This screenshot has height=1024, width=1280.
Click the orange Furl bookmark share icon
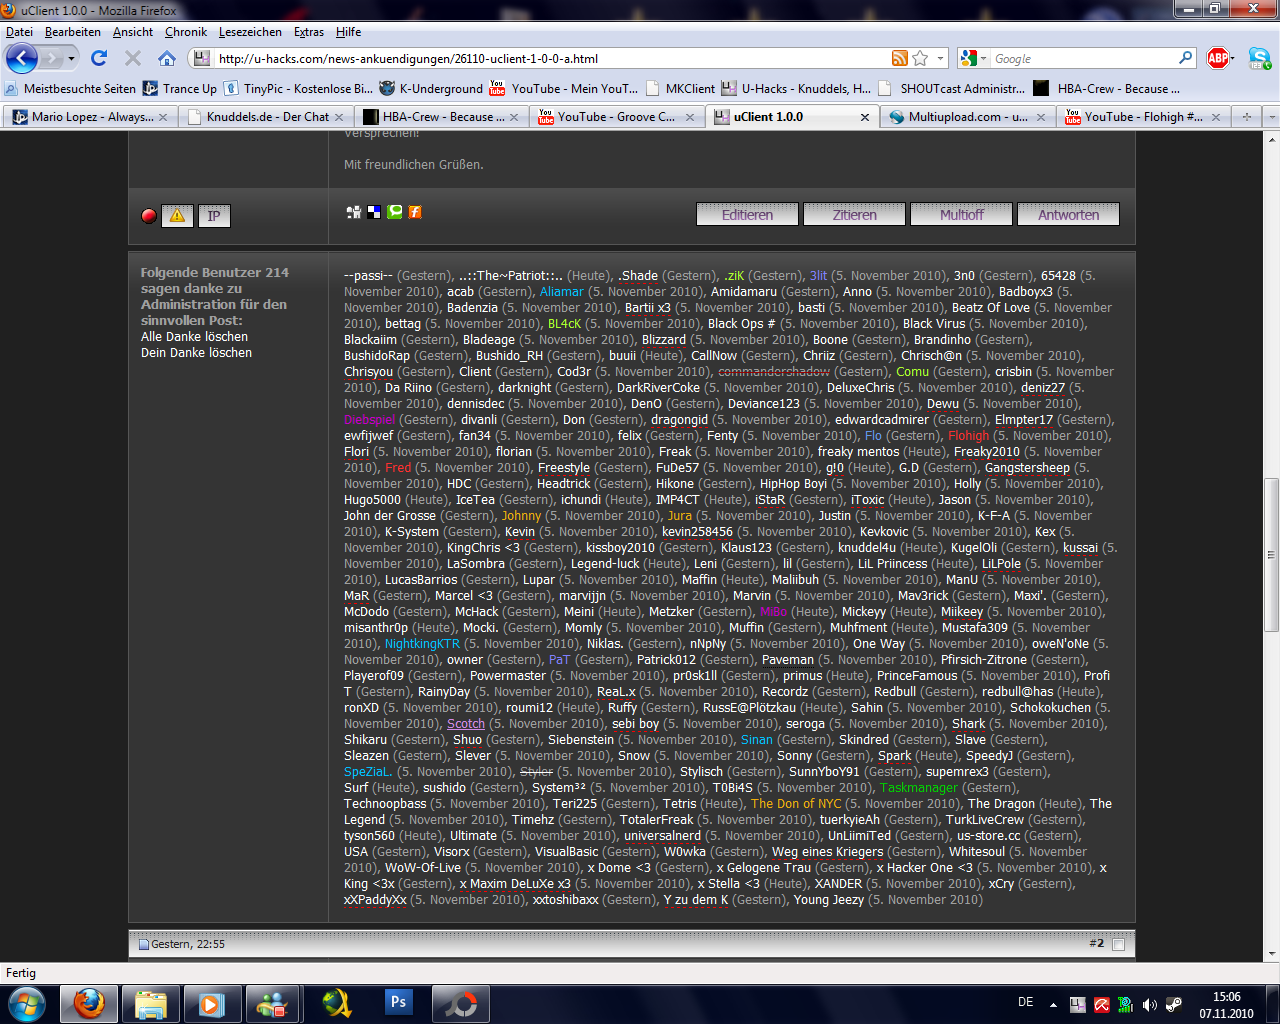415,212
